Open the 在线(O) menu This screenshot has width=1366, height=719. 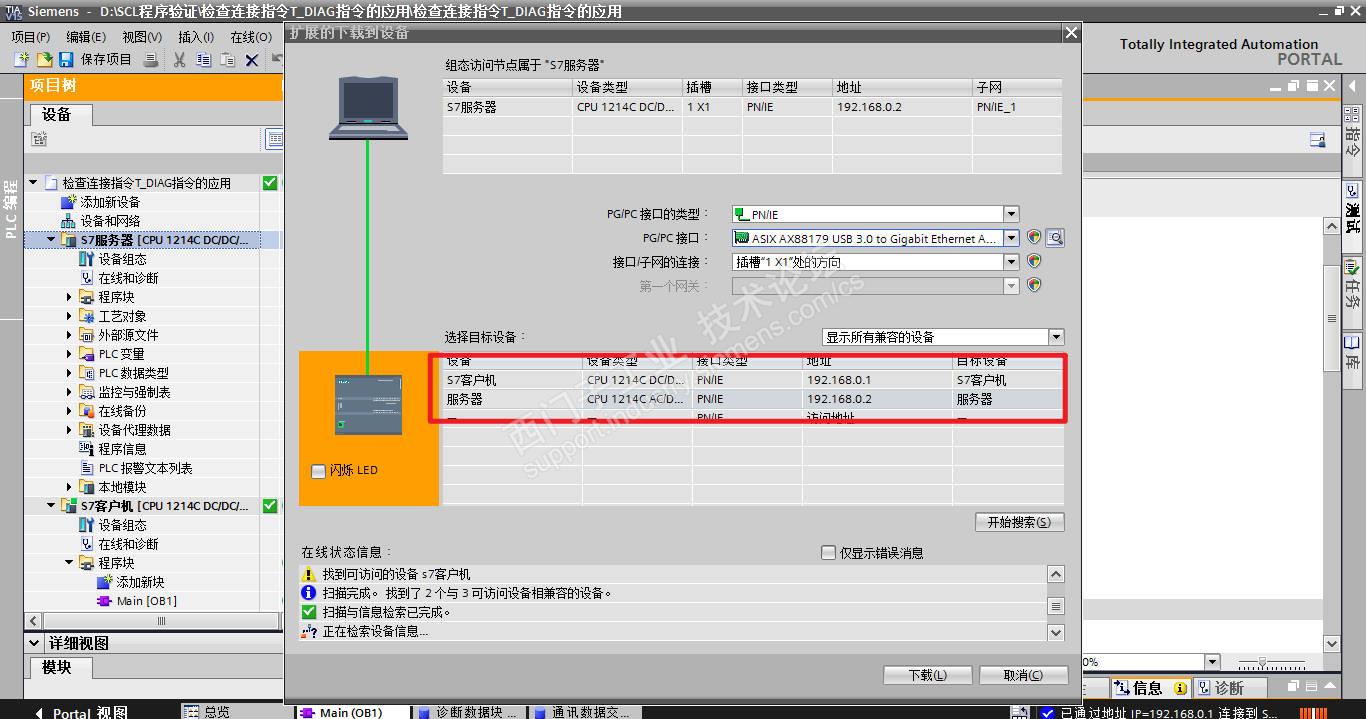pos(251,37)
